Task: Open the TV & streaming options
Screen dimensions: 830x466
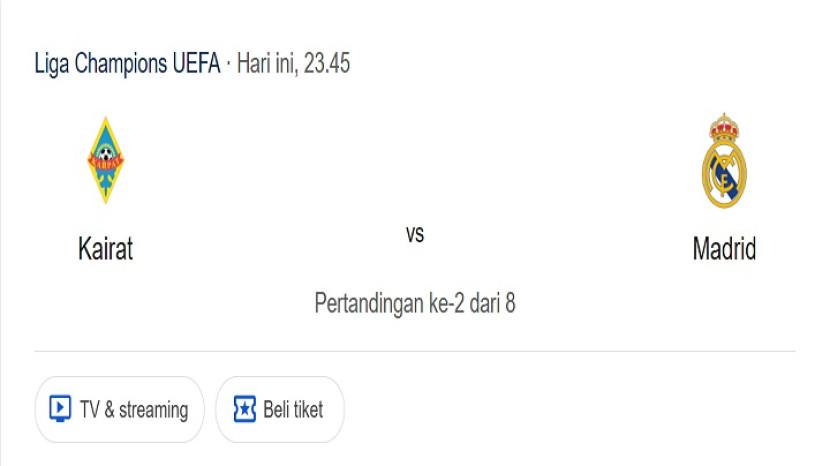Action: [120, 409]
